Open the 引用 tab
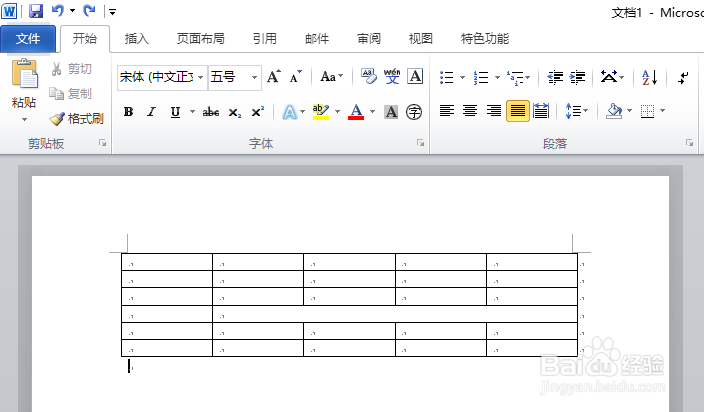 [x=265, y=39]
